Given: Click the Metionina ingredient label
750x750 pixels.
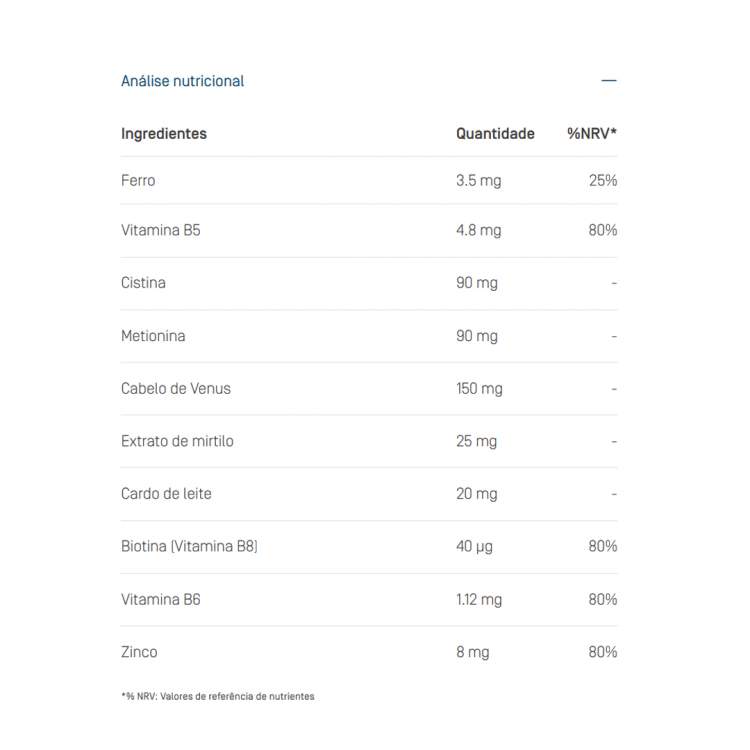Looking at the screenshot, I should pyautogui.click(x=153, y=336).
